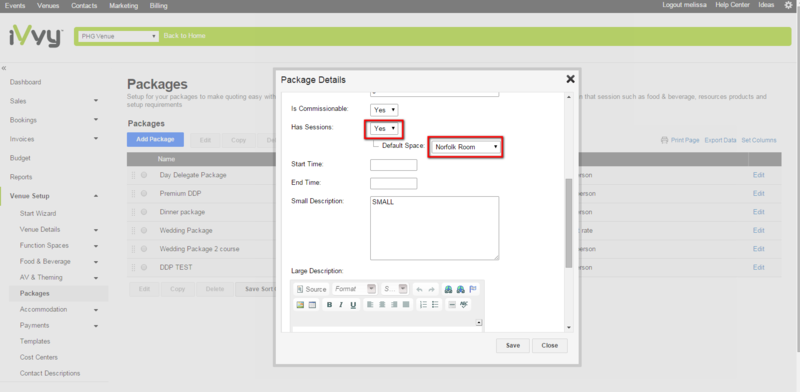Open the Venues top menu
800x392 pixels.
pos(48,6)
